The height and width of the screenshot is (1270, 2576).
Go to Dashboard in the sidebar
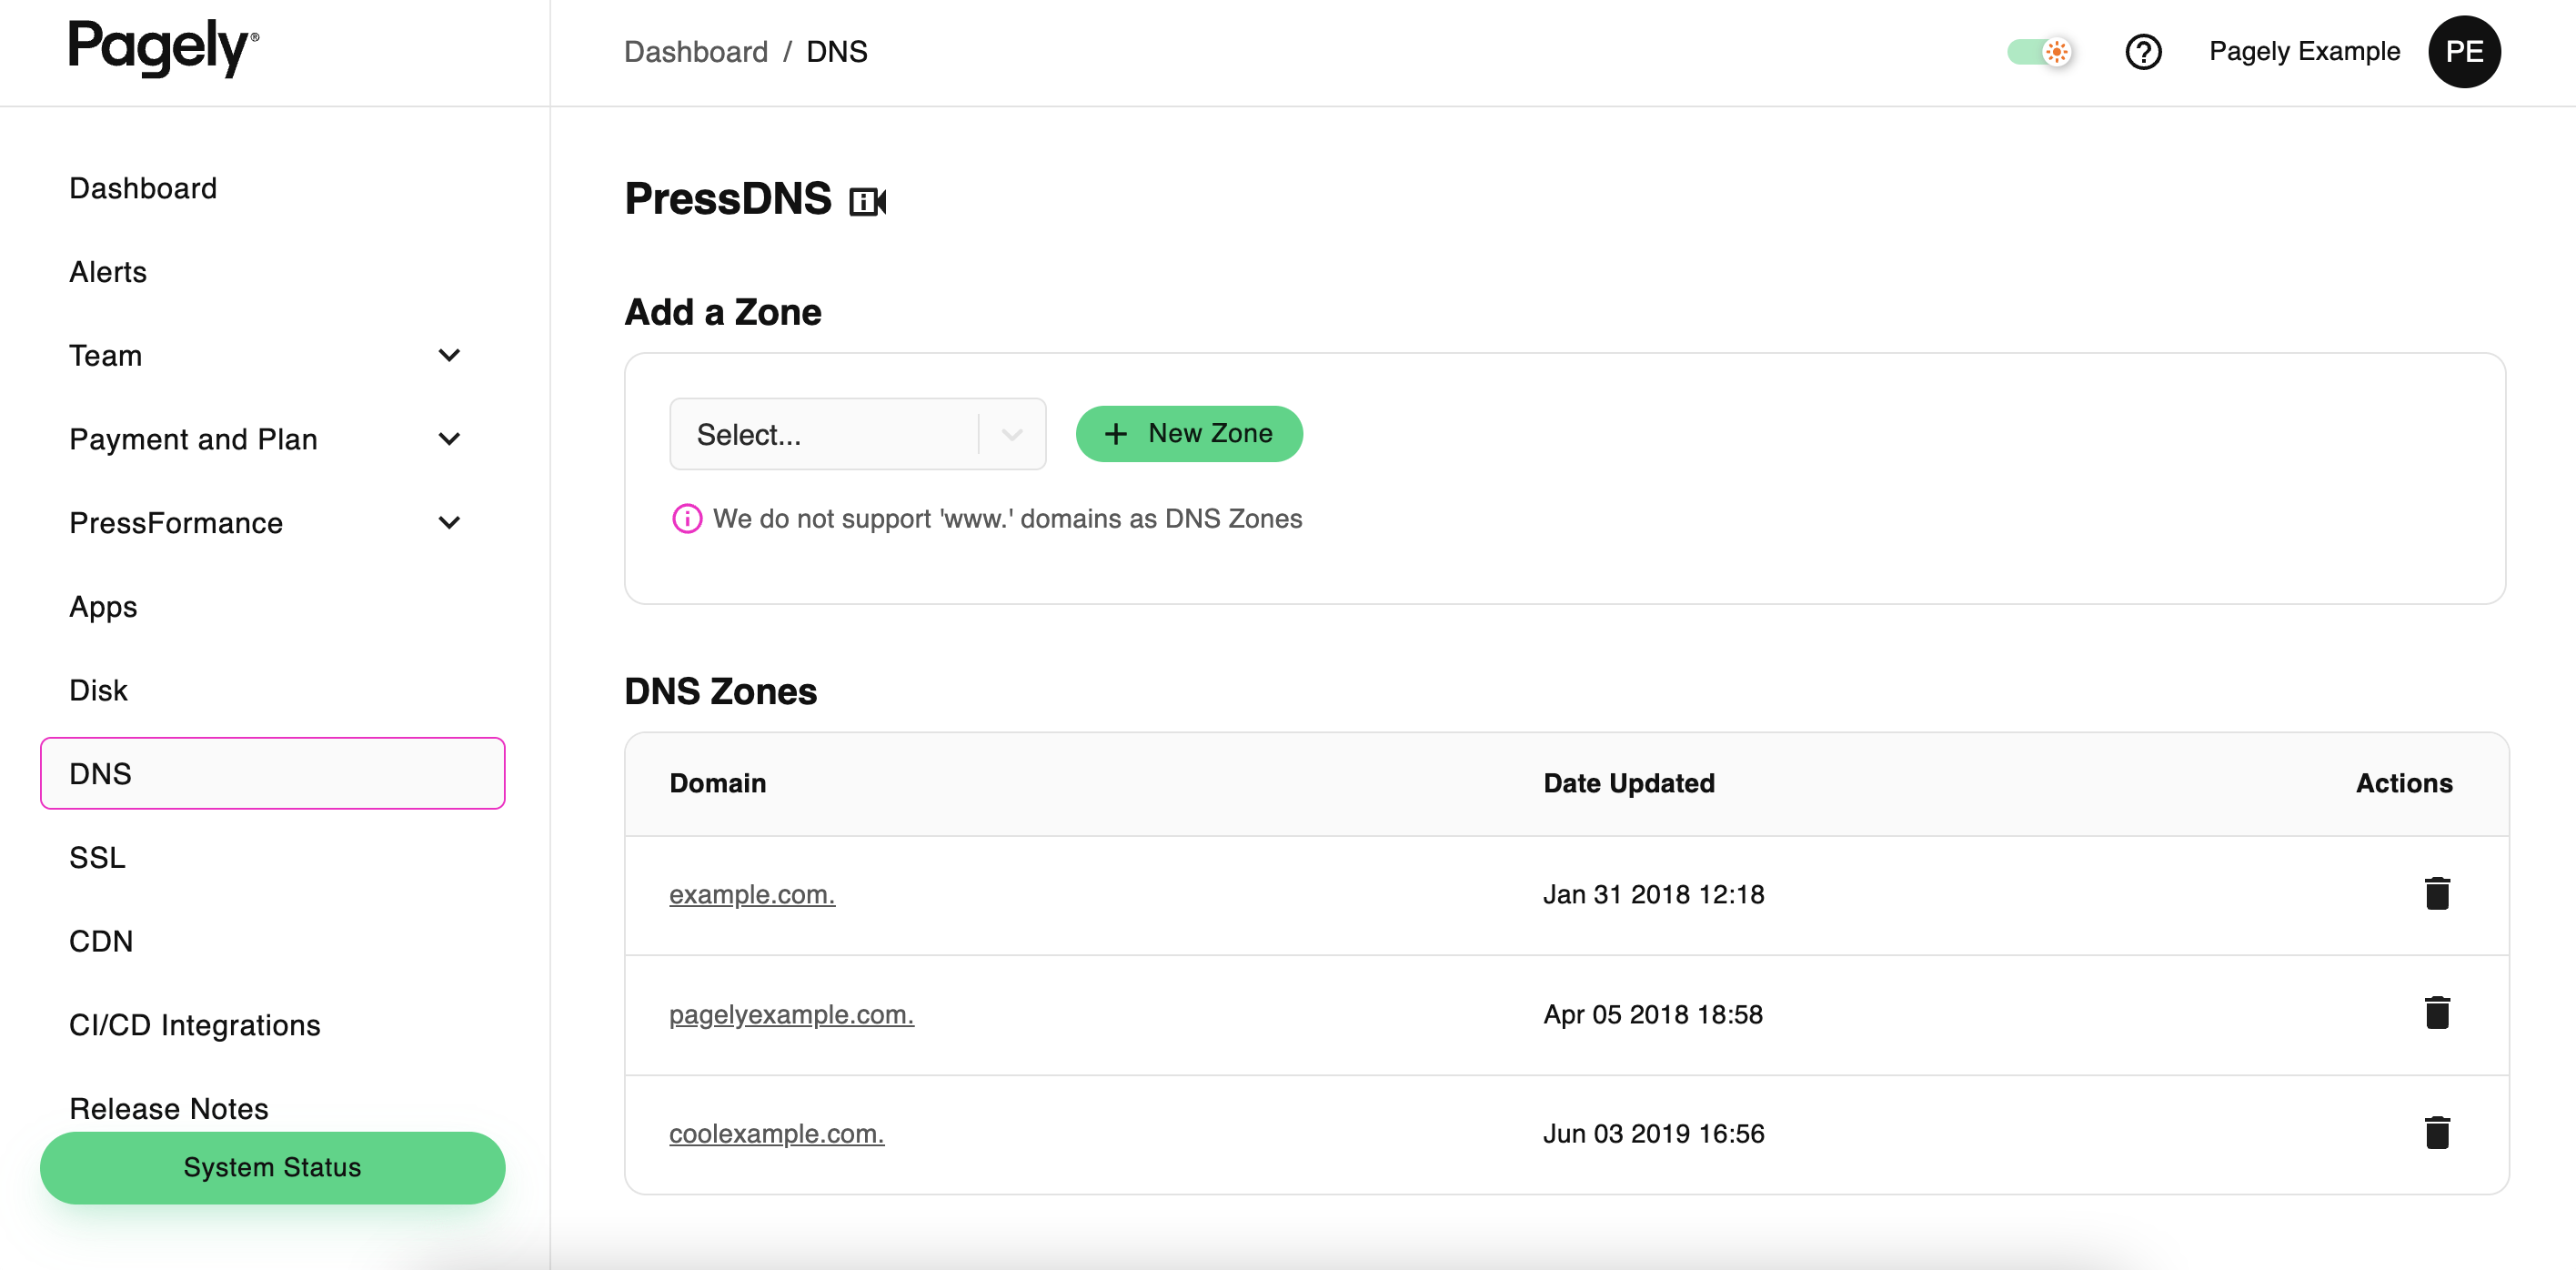click(143, 188)
